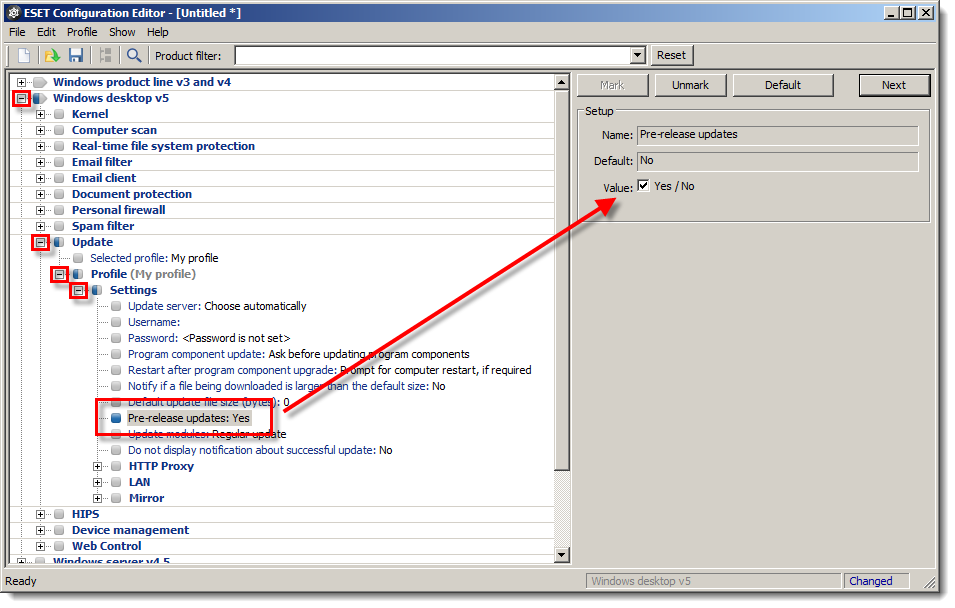Select Program component update entry
Screen dimensions: 955x608
(298, 355)
